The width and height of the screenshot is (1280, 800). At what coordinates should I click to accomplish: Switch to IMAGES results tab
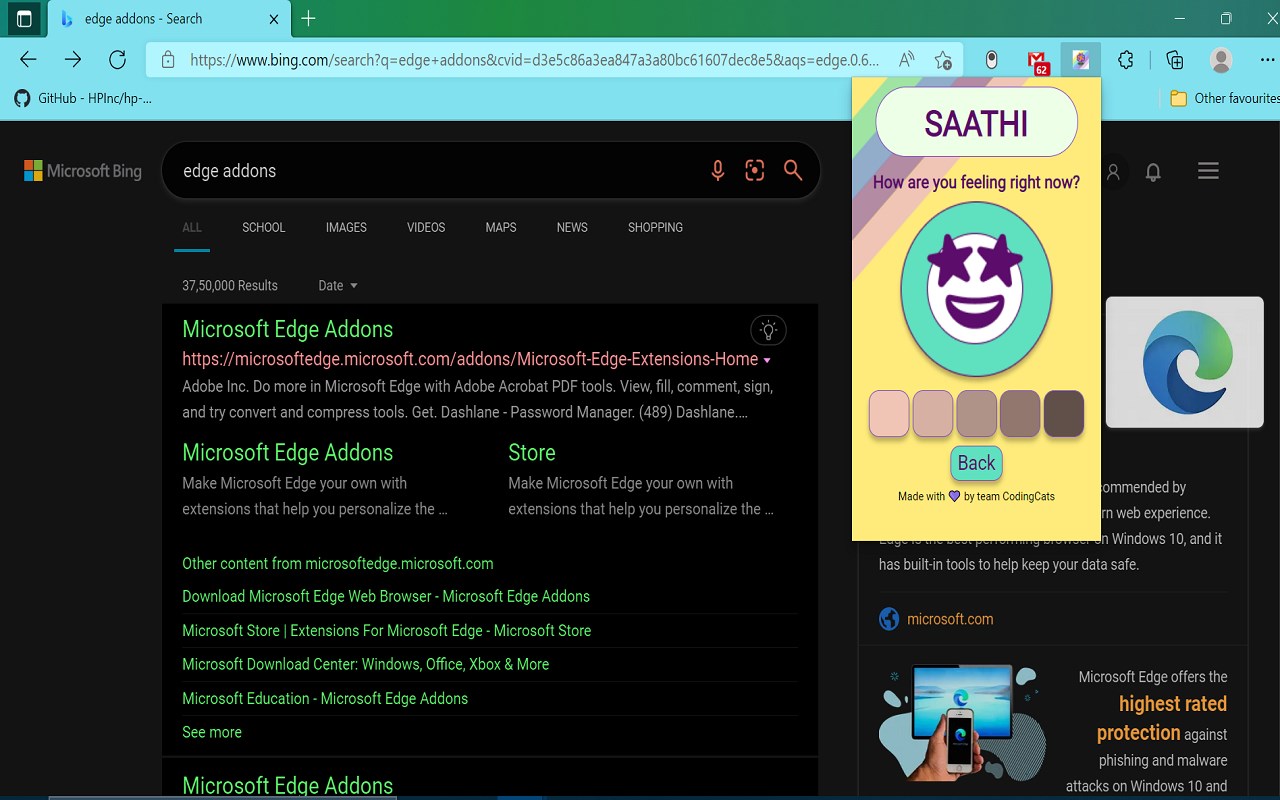click(346, 228)
